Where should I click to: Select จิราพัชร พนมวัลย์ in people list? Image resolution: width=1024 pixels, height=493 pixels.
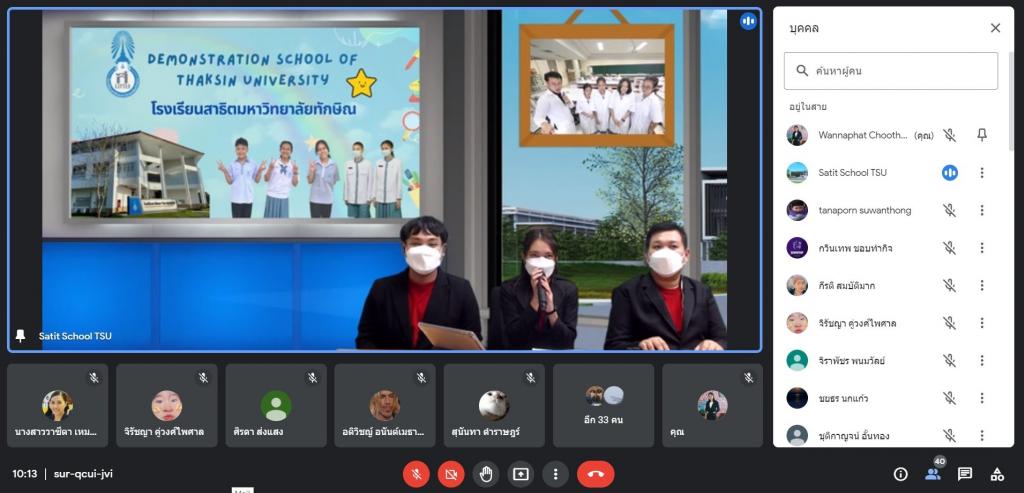pyautogui.click(x=852, y=360)
